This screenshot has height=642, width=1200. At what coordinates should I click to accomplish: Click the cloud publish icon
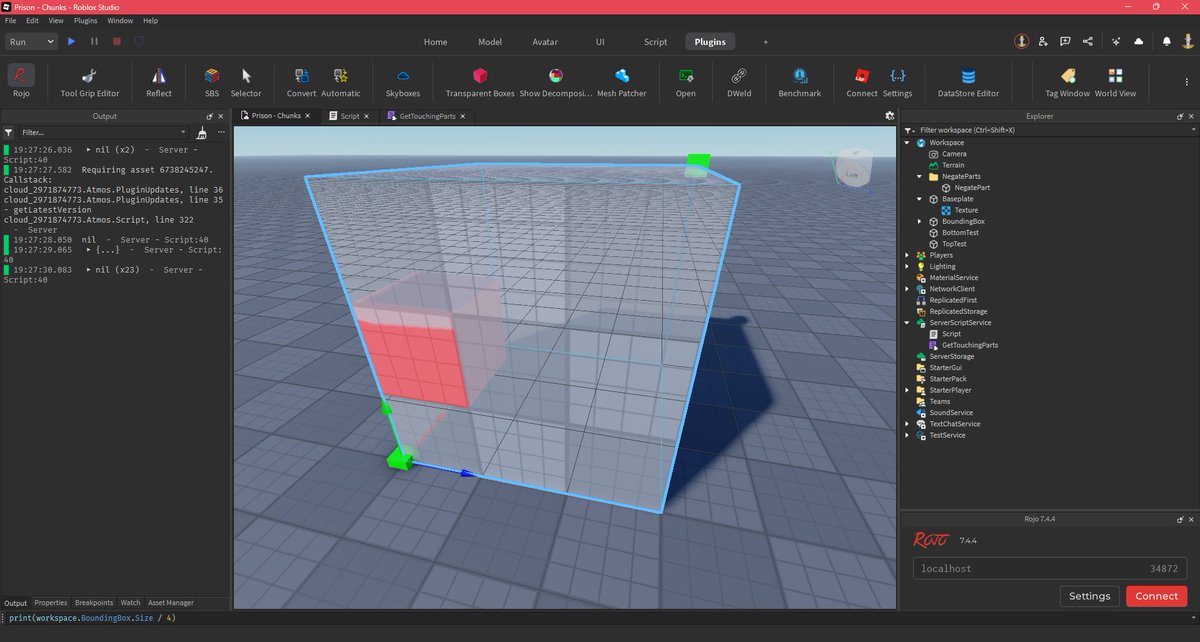(1139, 41)
